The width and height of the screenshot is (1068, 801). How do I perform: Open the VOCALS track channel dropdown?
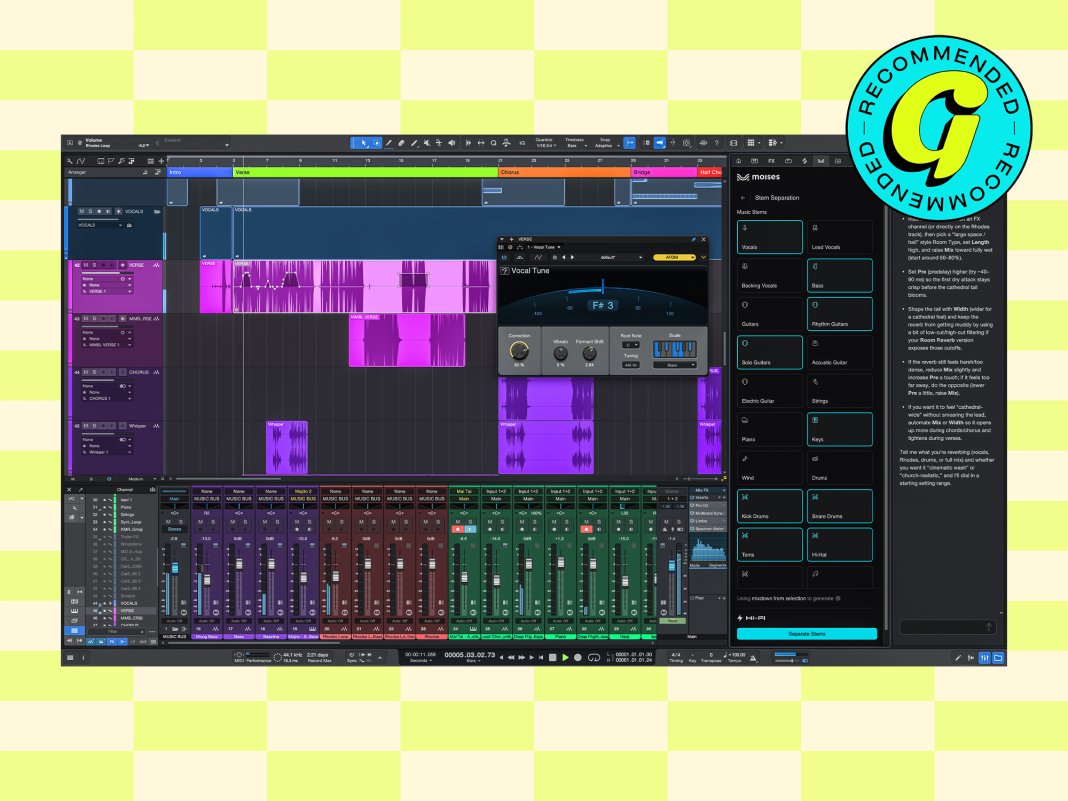[x=101, y=225]
